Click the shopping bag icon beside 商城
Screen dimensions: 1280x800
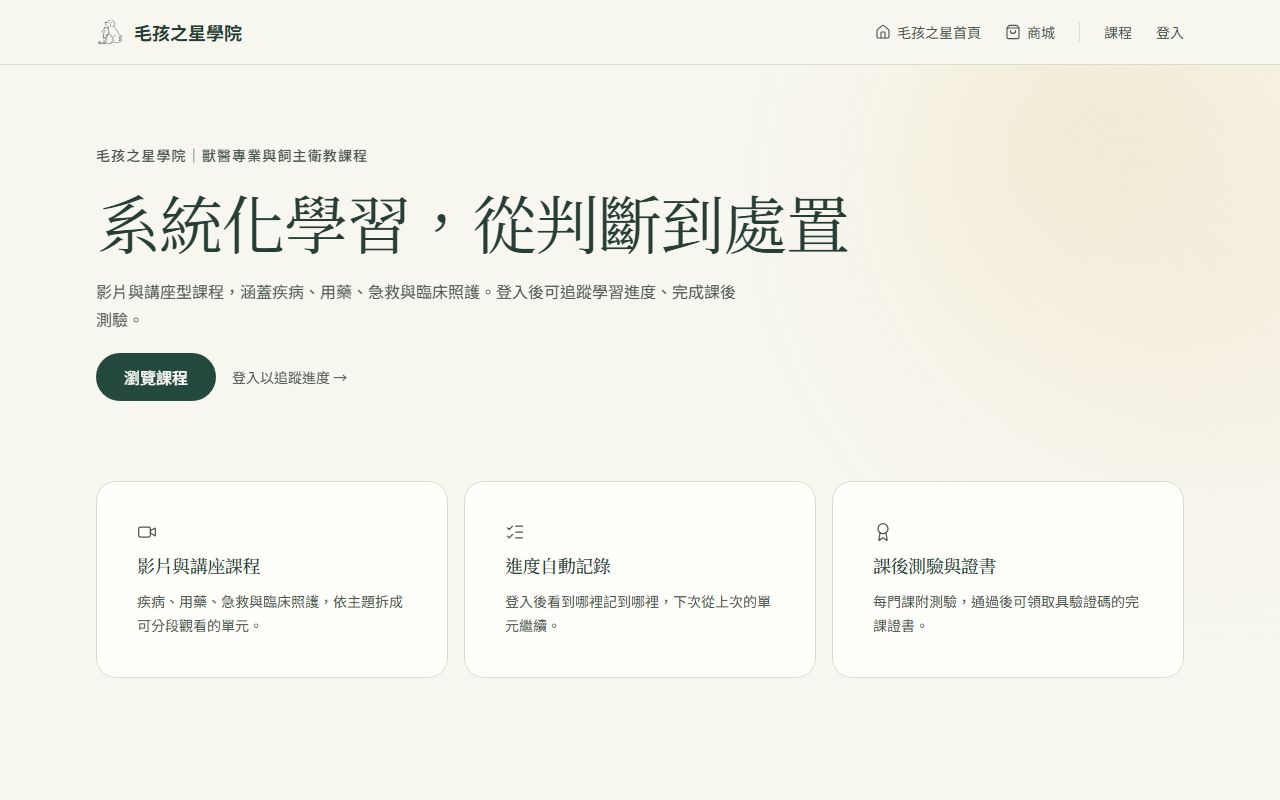(x=1013, y=32)
